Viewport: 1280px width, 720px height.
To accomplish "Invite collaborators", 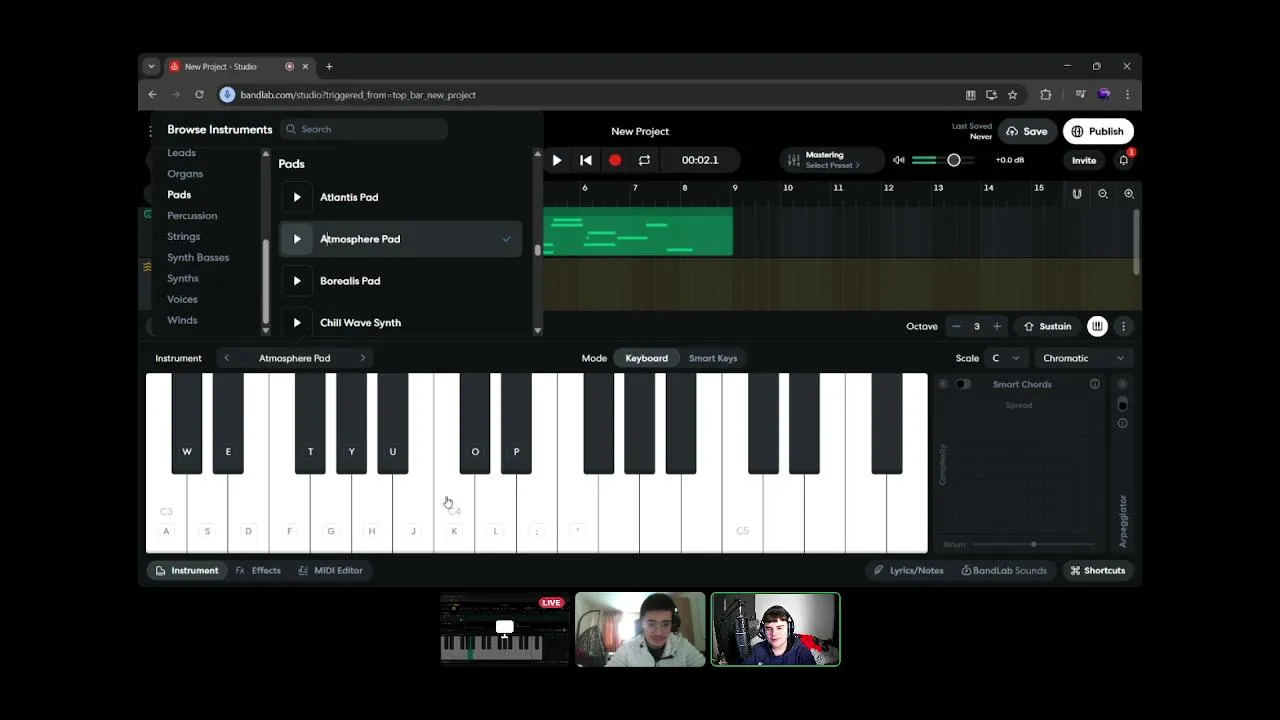I will (x=1084, y=160).
